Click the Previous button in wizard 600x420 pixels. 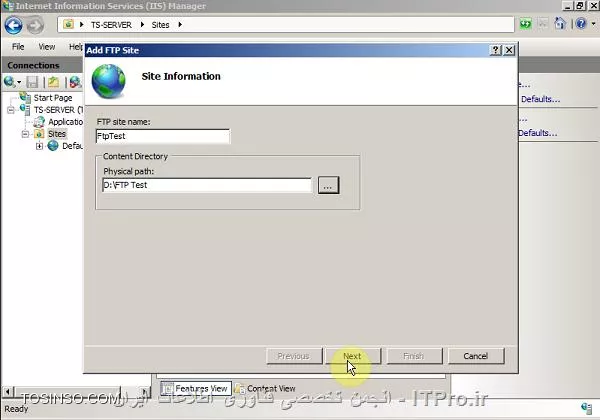(x=294, y=356)
